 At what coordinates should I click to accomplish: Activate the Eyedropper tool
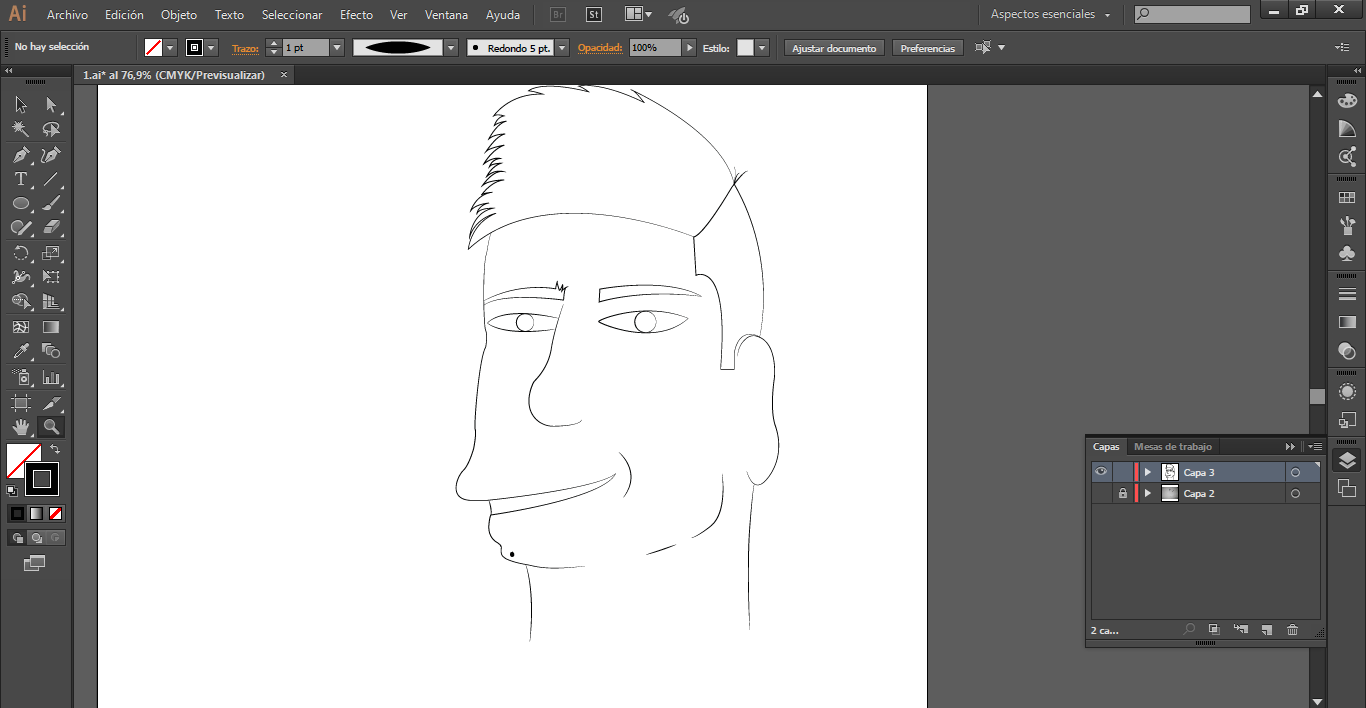pyautogui.click(x=20, y=351)
